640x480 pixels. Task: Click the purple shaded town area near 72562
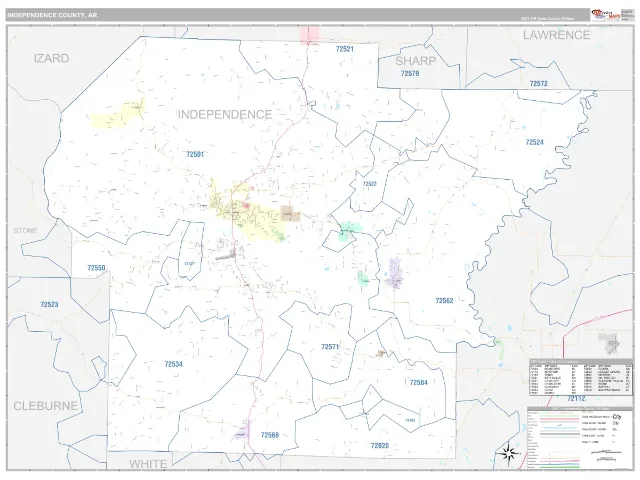pyautogui.click(x=394, y=273)
